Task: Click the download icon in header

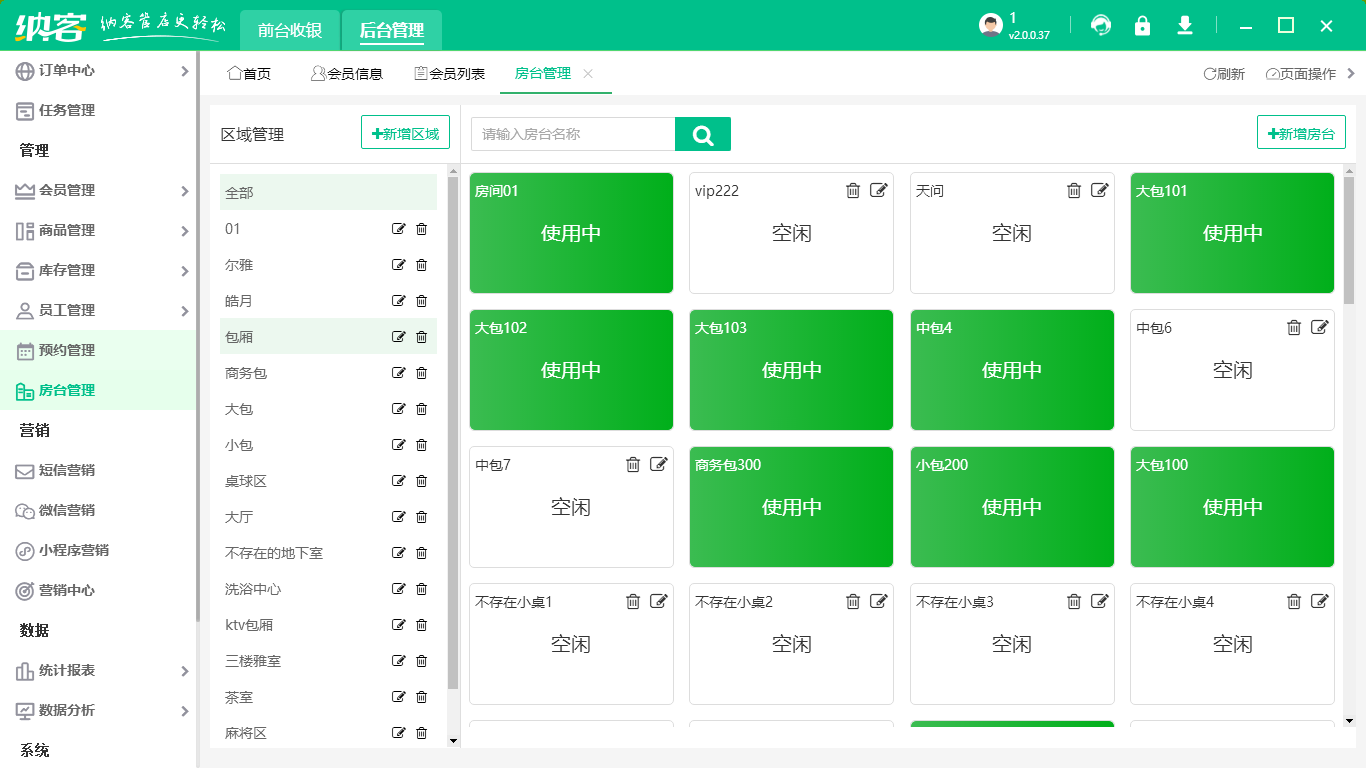Action: tap(1185, 26)
